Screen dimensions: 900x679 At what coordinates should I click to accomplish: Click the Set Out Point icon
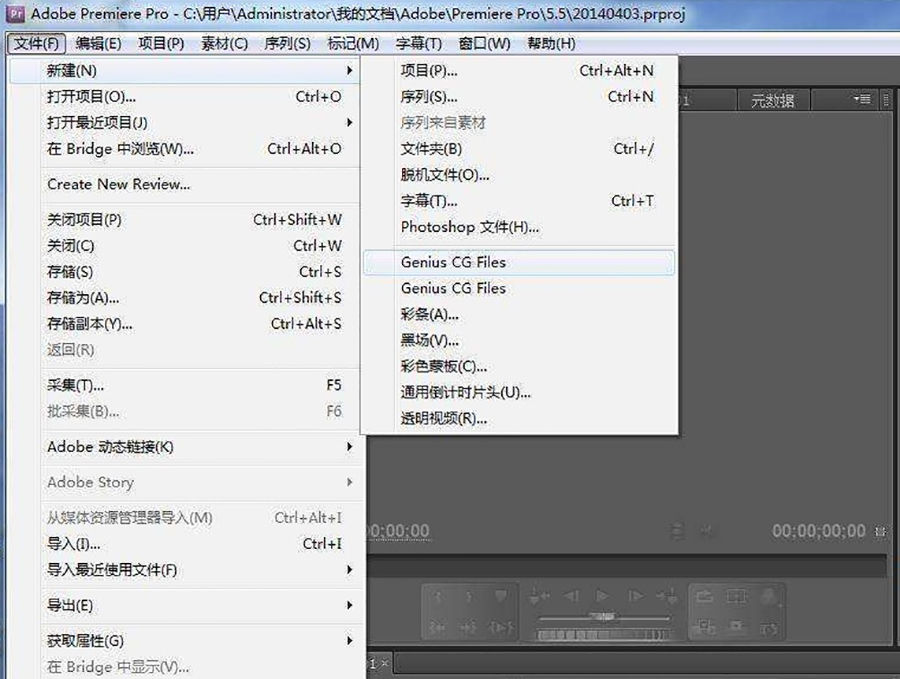click(x=469, y=597)
